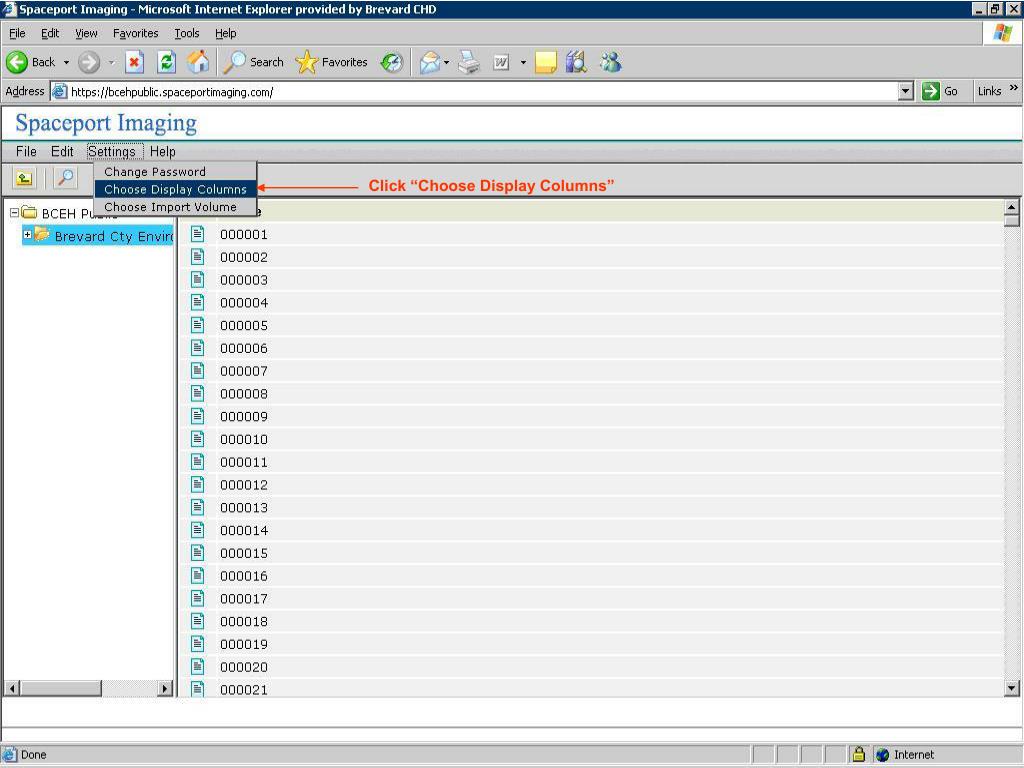Click document icon for row 000010
This screenshot has width=1024, height=768.
point(197,439)
